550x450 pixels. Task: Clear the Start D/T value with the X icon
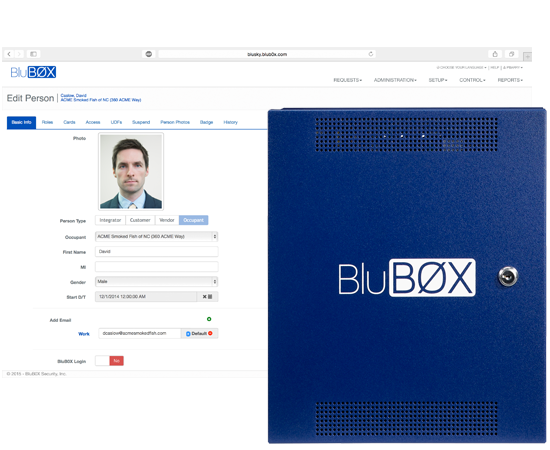[204, 297]
